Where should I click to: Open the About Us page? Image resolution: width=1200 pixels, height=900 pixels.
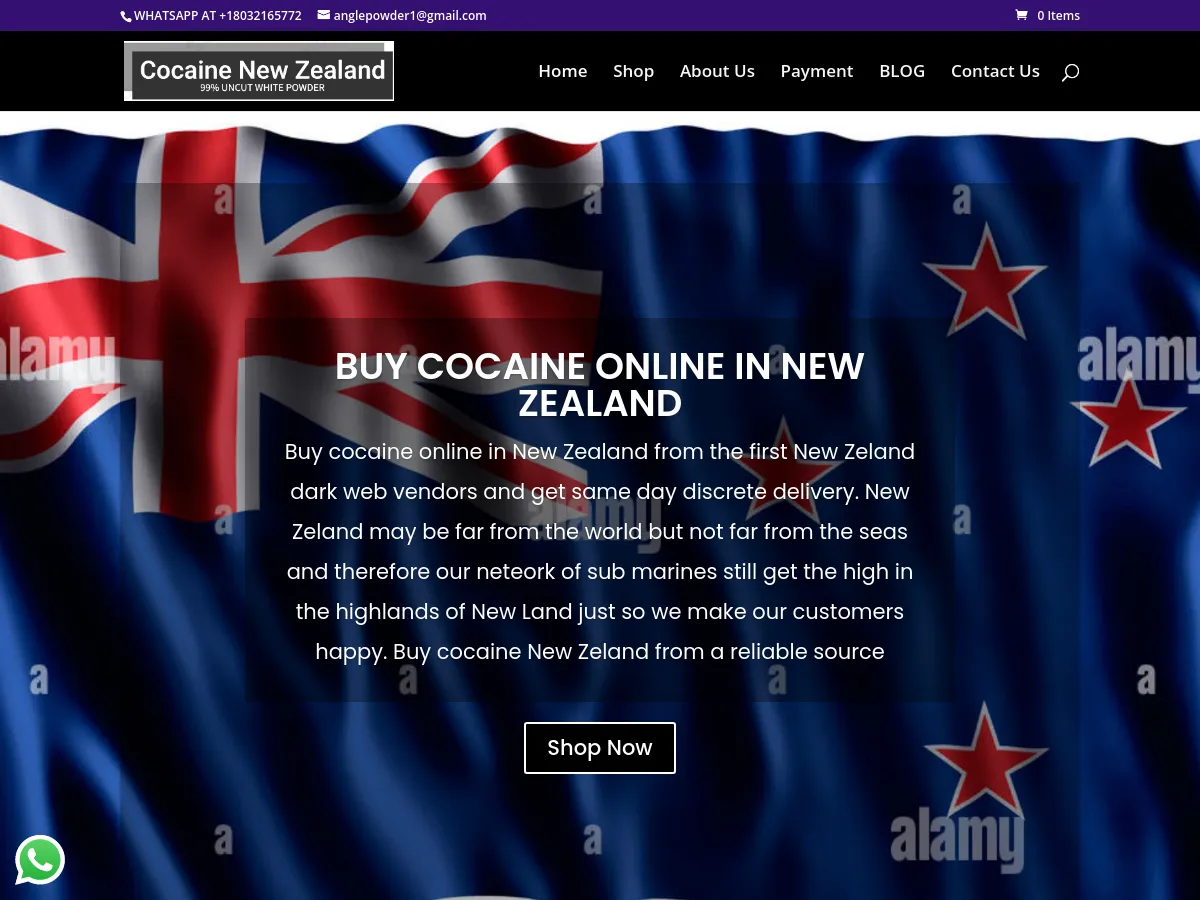tap(717, 71)
